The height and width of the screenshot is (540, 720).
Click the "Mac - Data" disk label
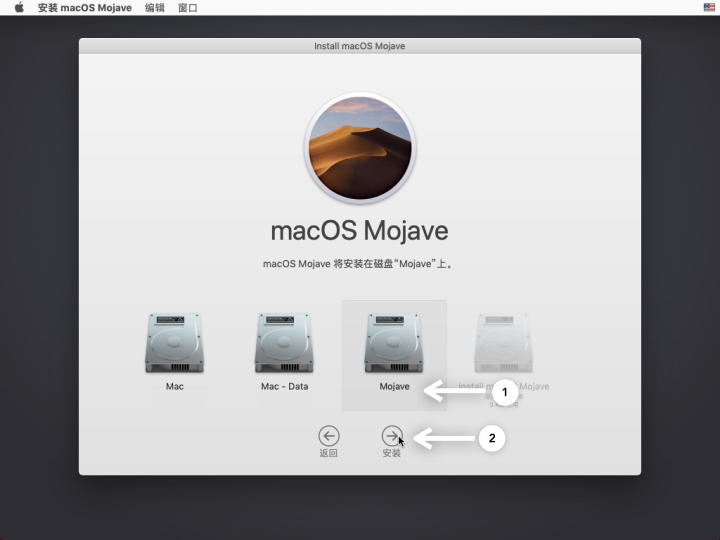coord(285,386)
